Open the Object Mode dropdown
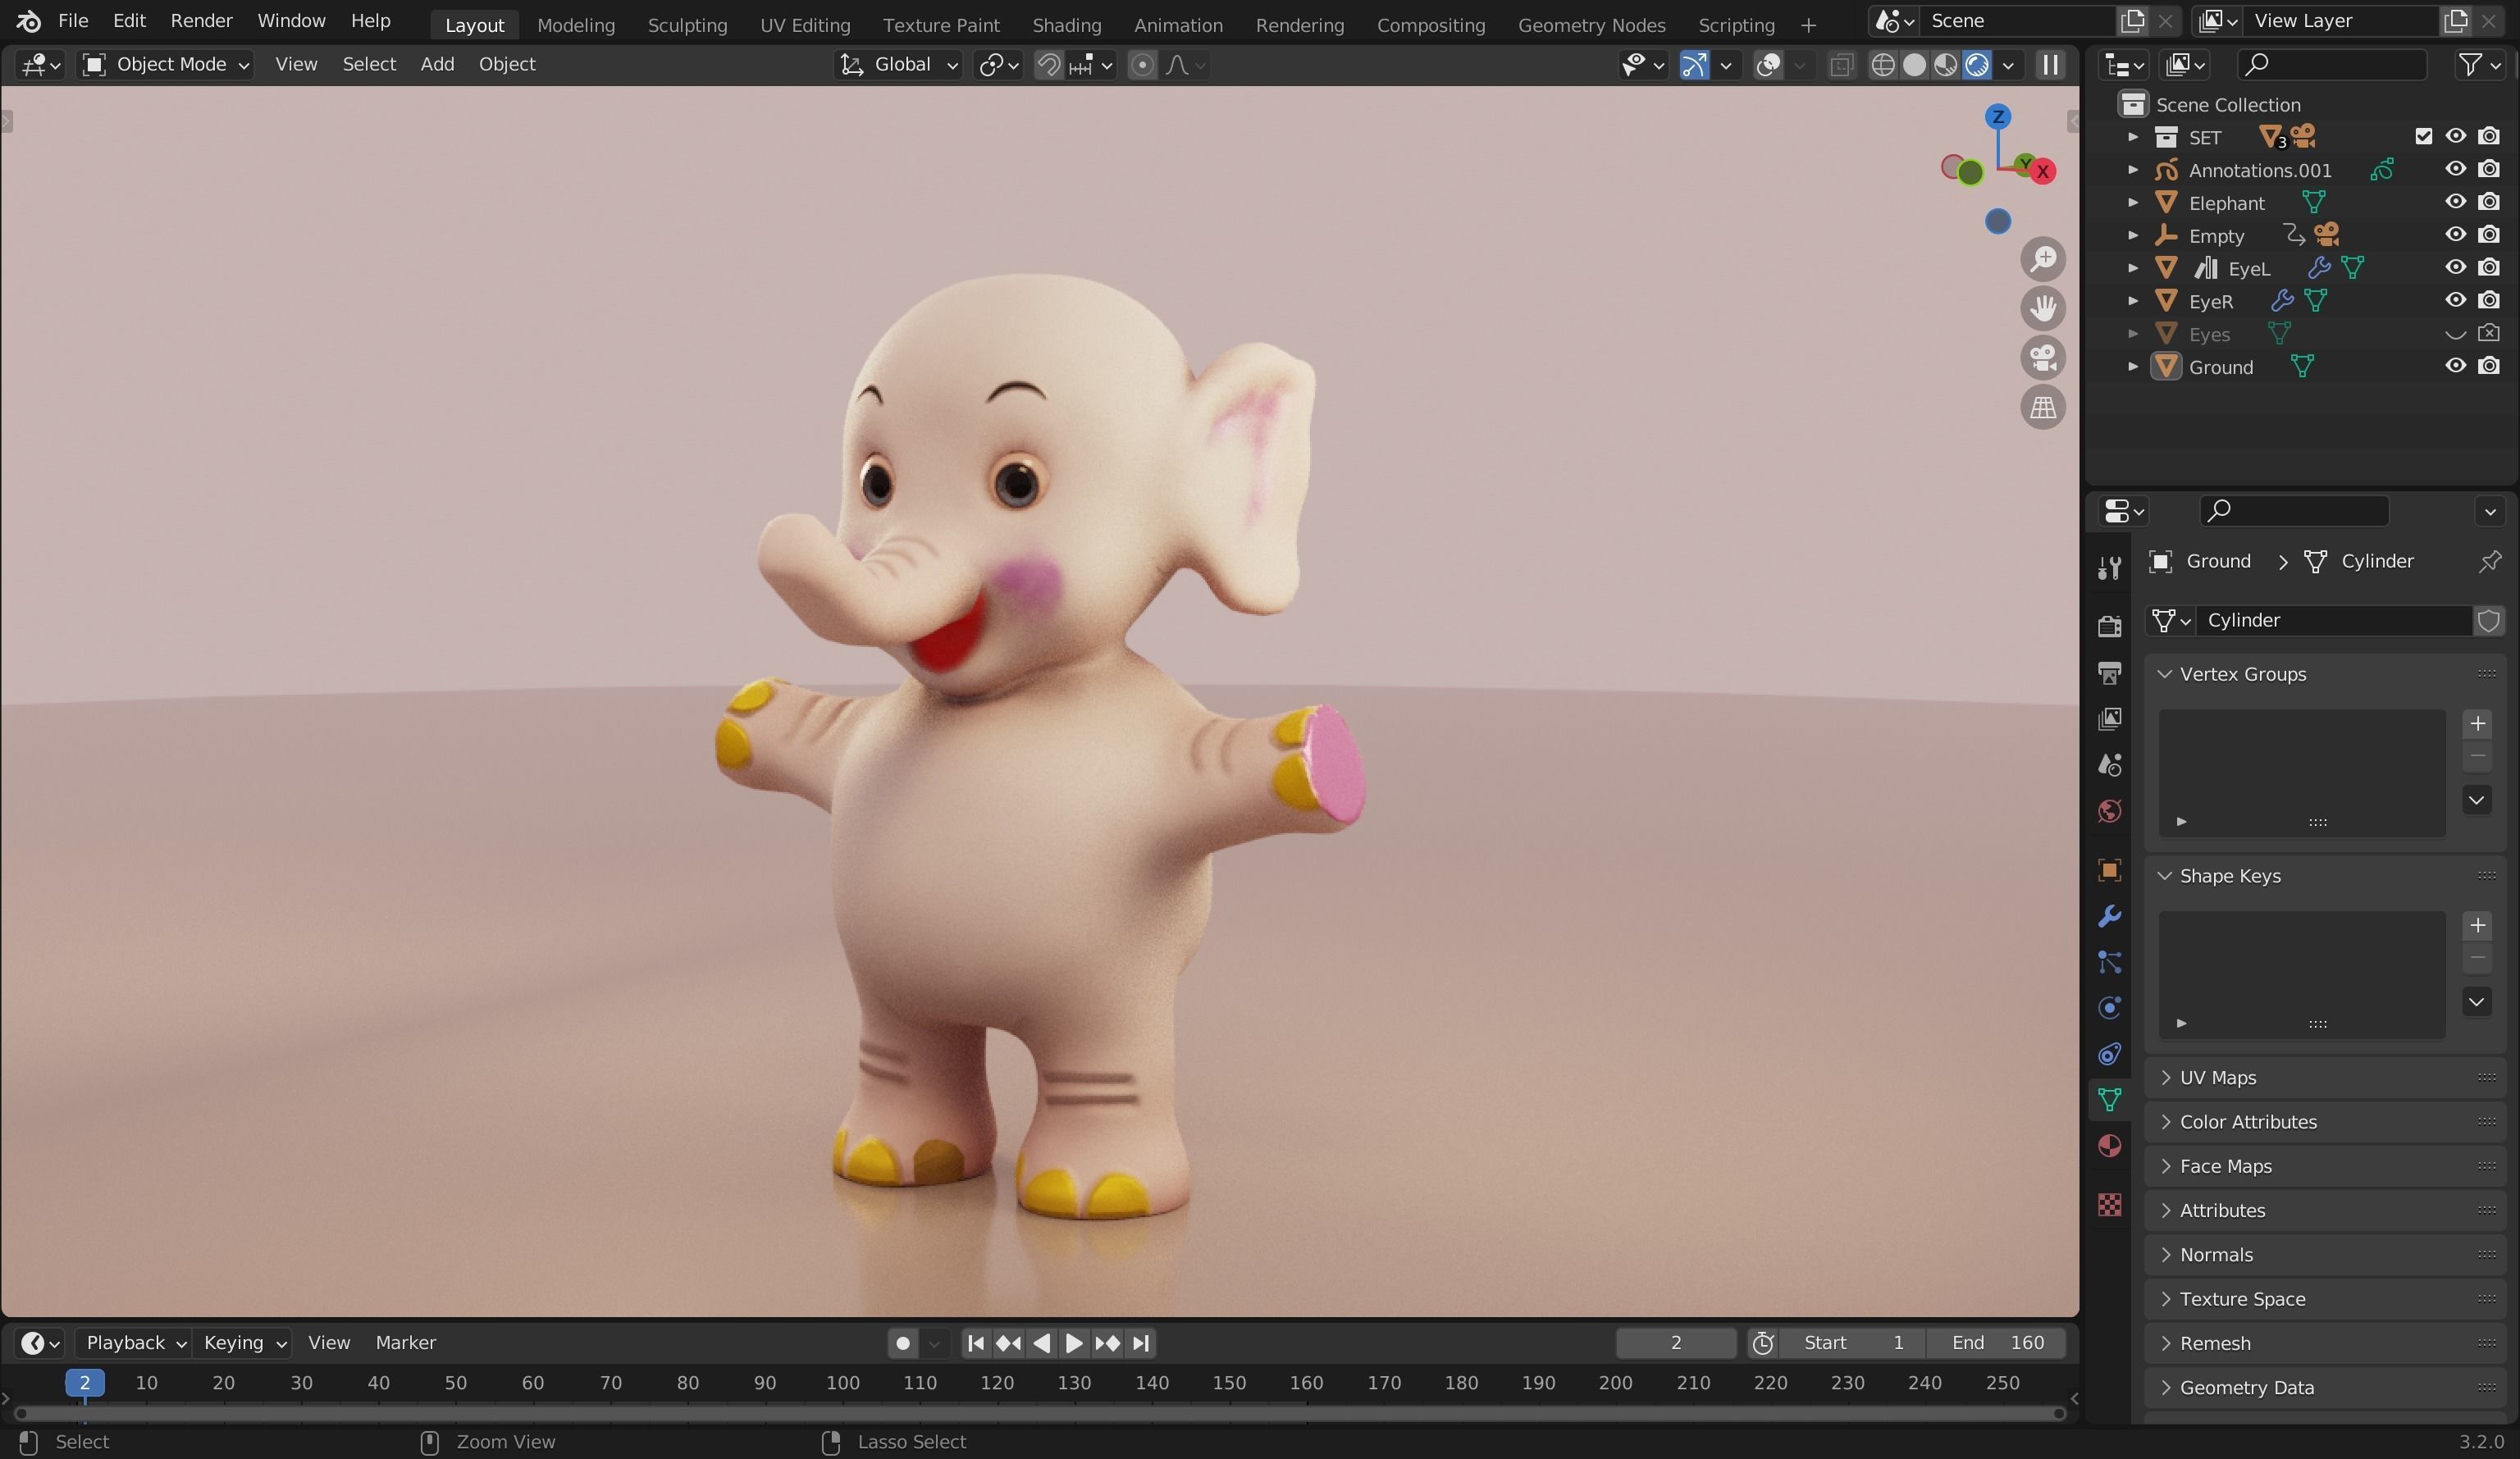The image size is (2520, 1459). (165, 65)
